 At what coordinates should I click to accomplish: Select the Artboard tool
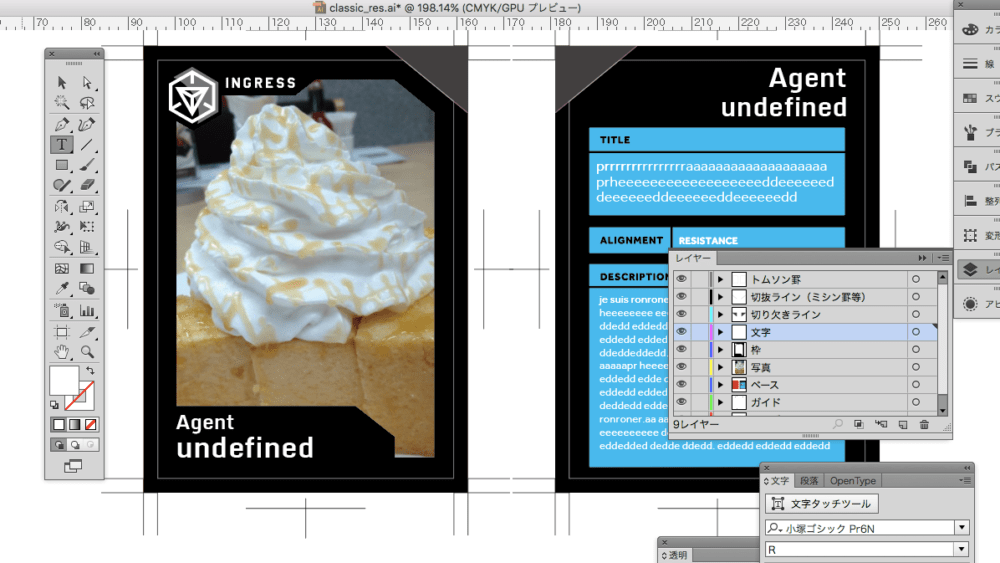click(62, 332)
